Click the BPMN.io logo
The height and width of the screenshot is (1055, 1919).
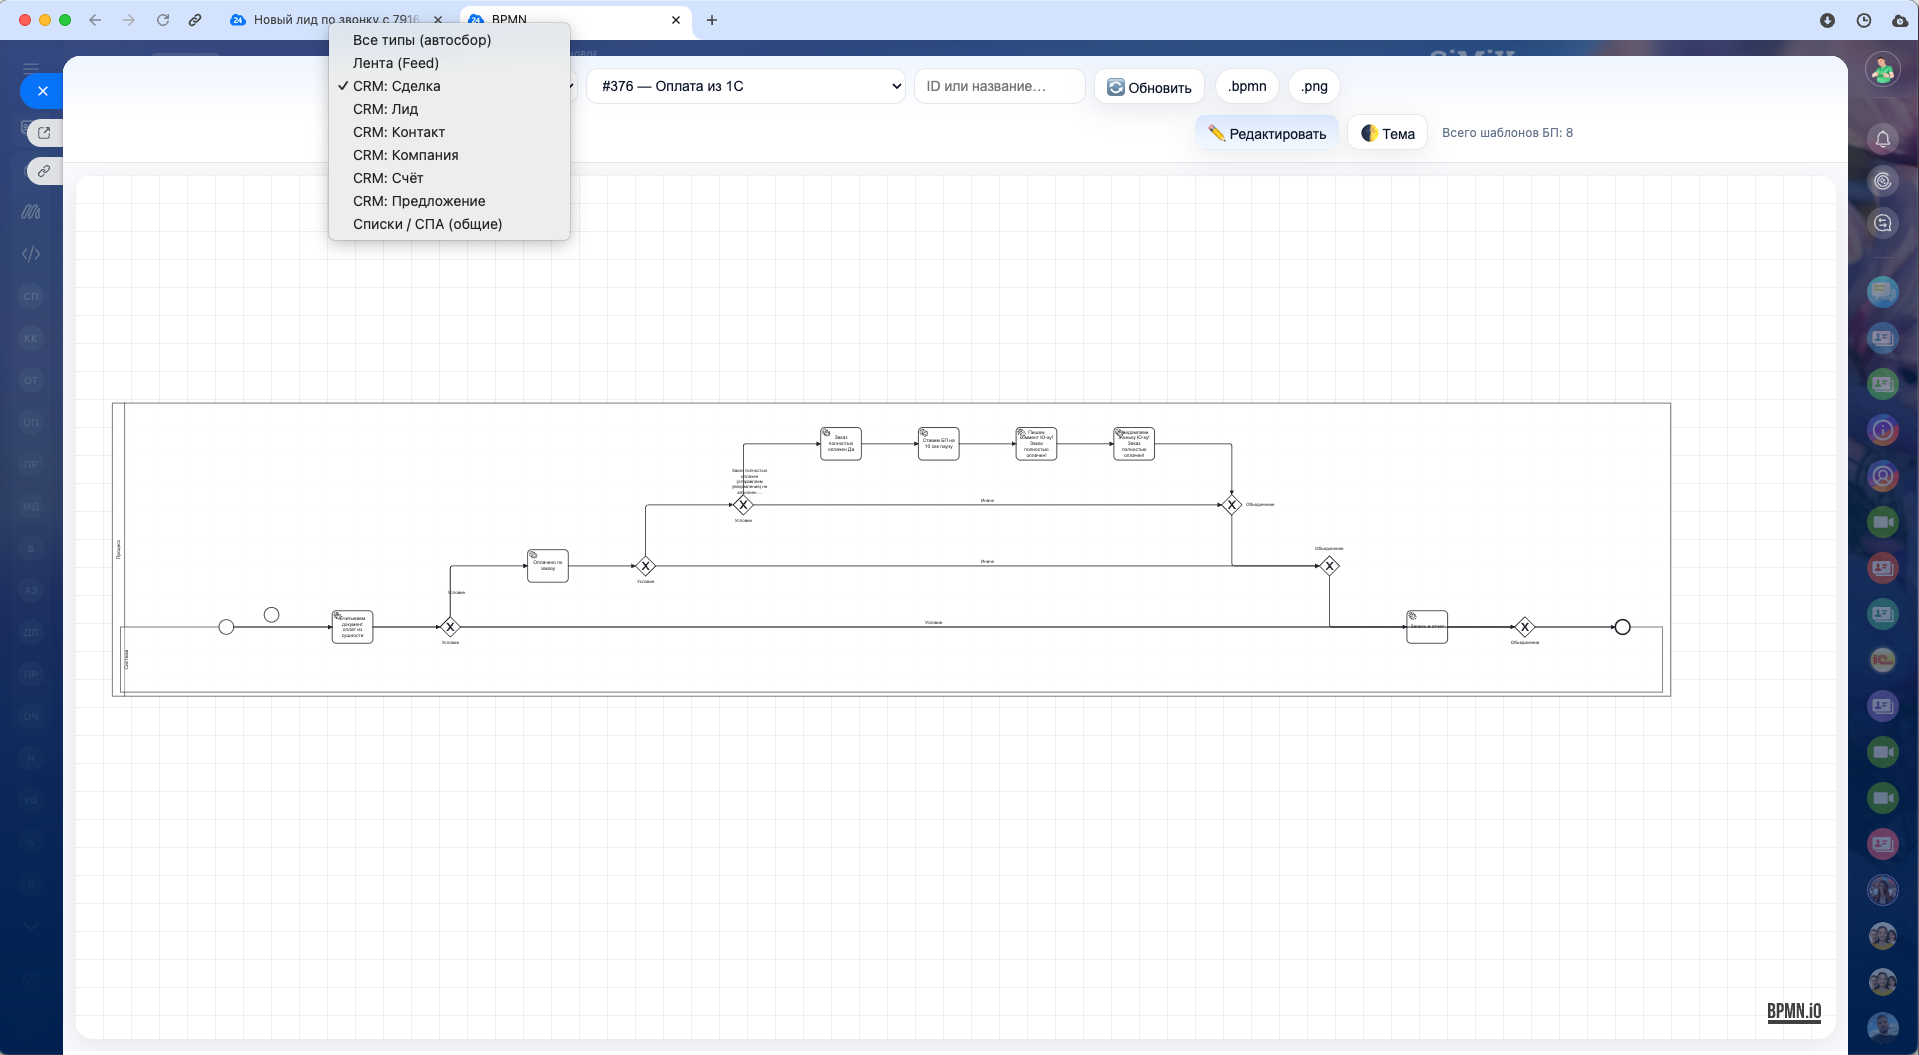tap(1793, 1011)
